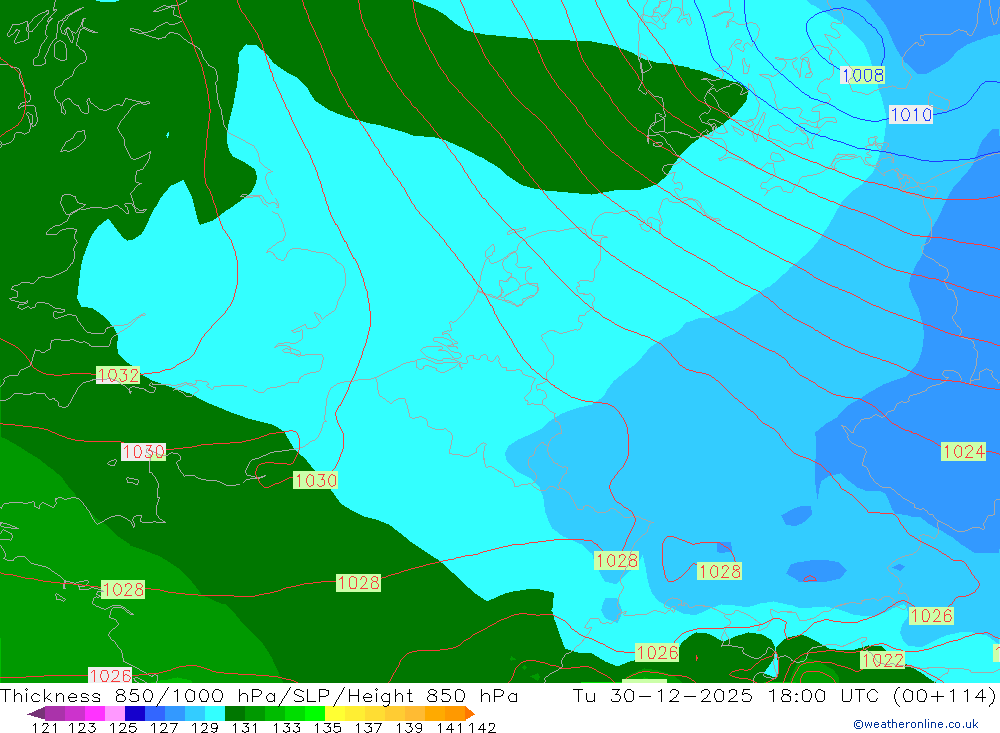
Task: Pick the cyan legend swatch
Action: pyautogui.click(x=215, y=713)
